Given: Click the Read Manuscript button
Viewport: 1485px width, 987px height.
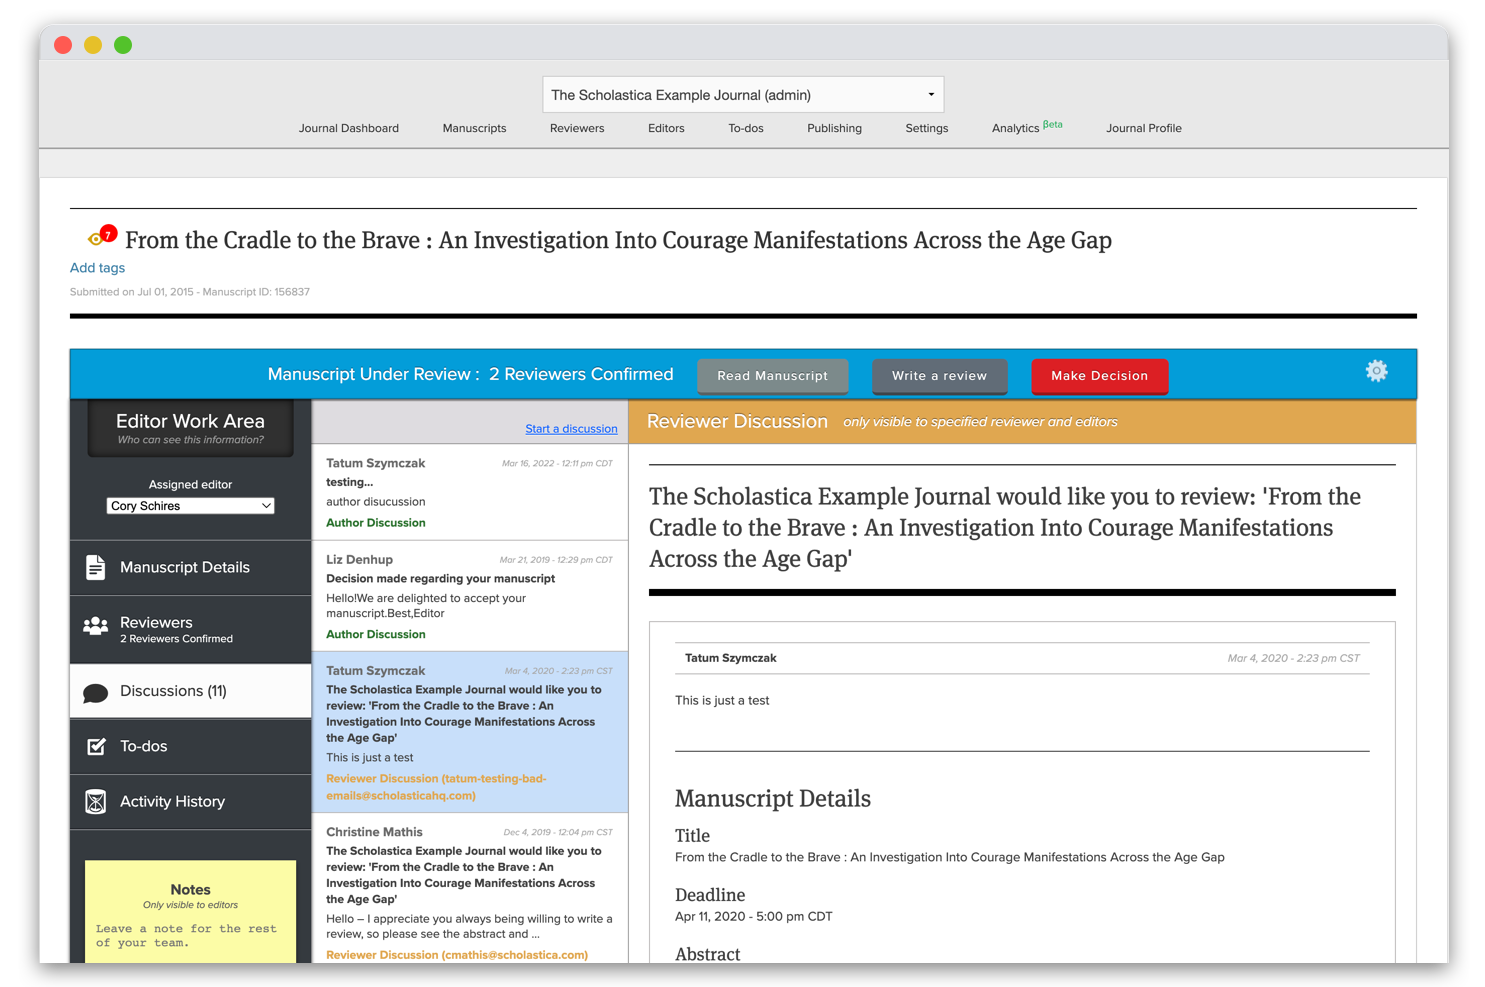Looking at the screenshot, I should coord(772,376).
